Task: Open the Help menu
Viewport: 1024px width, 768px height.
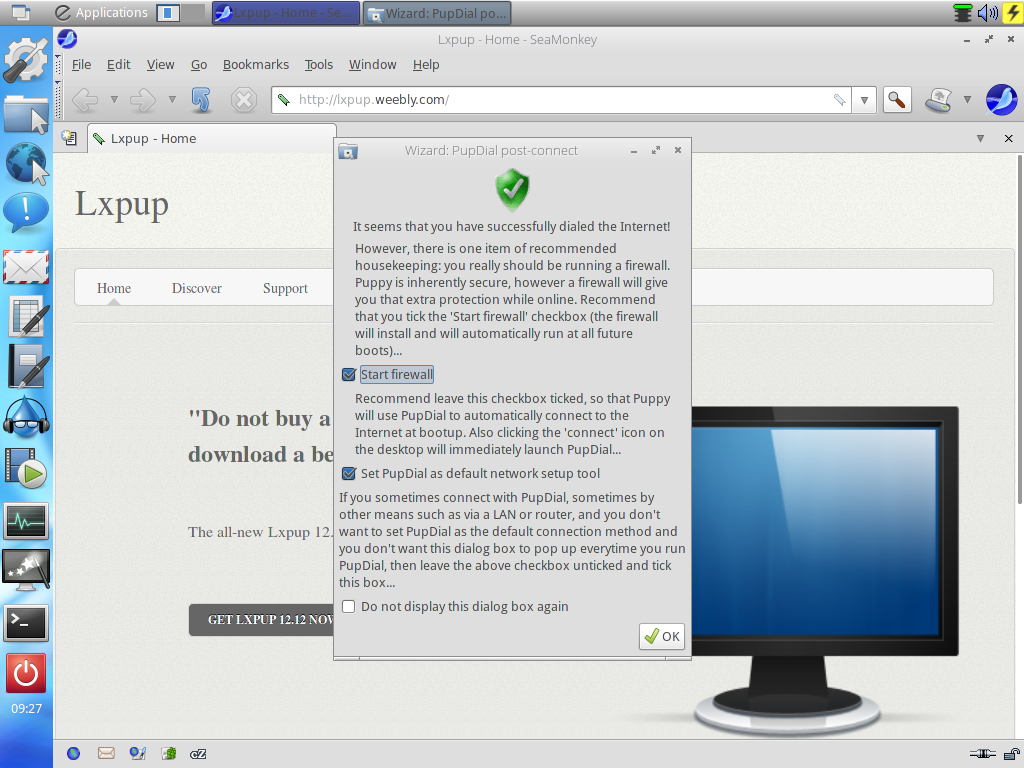Action: tap(426, 65)
